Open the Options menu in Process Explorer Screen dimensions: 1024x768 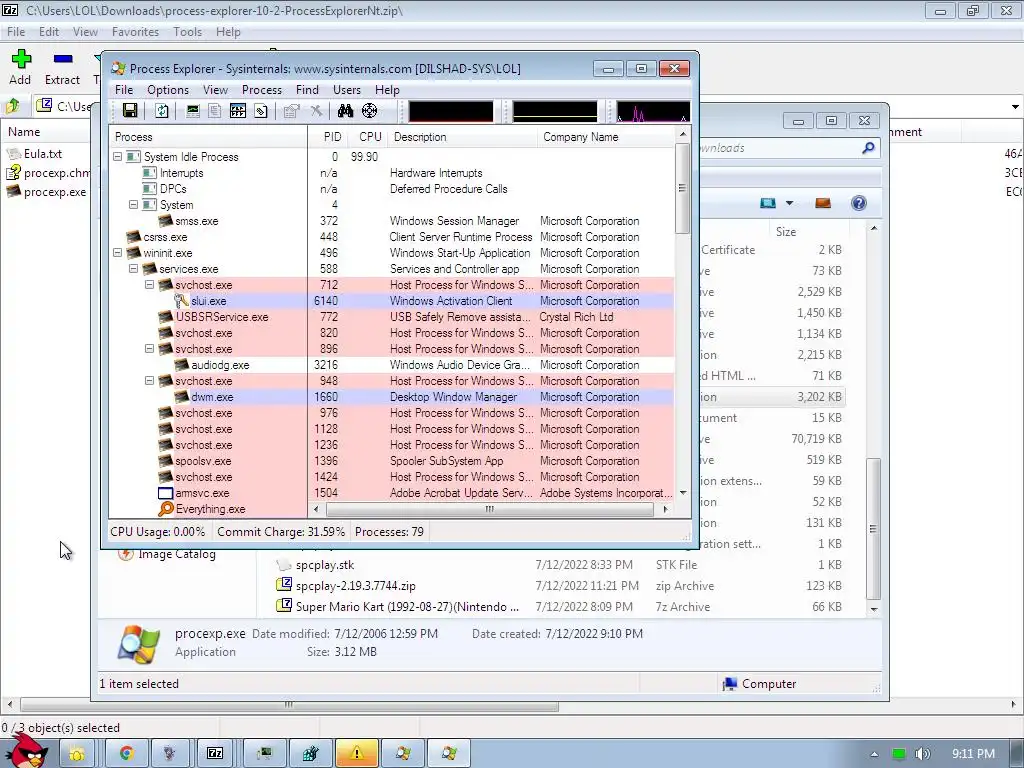[x=168, y=89]
